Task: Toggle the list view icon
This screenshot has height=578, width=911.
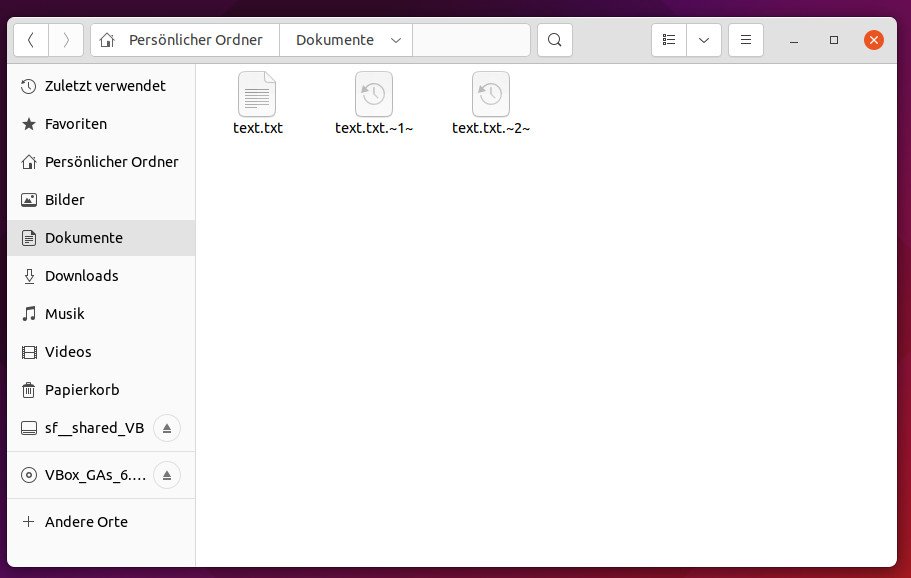Action: 670,40
